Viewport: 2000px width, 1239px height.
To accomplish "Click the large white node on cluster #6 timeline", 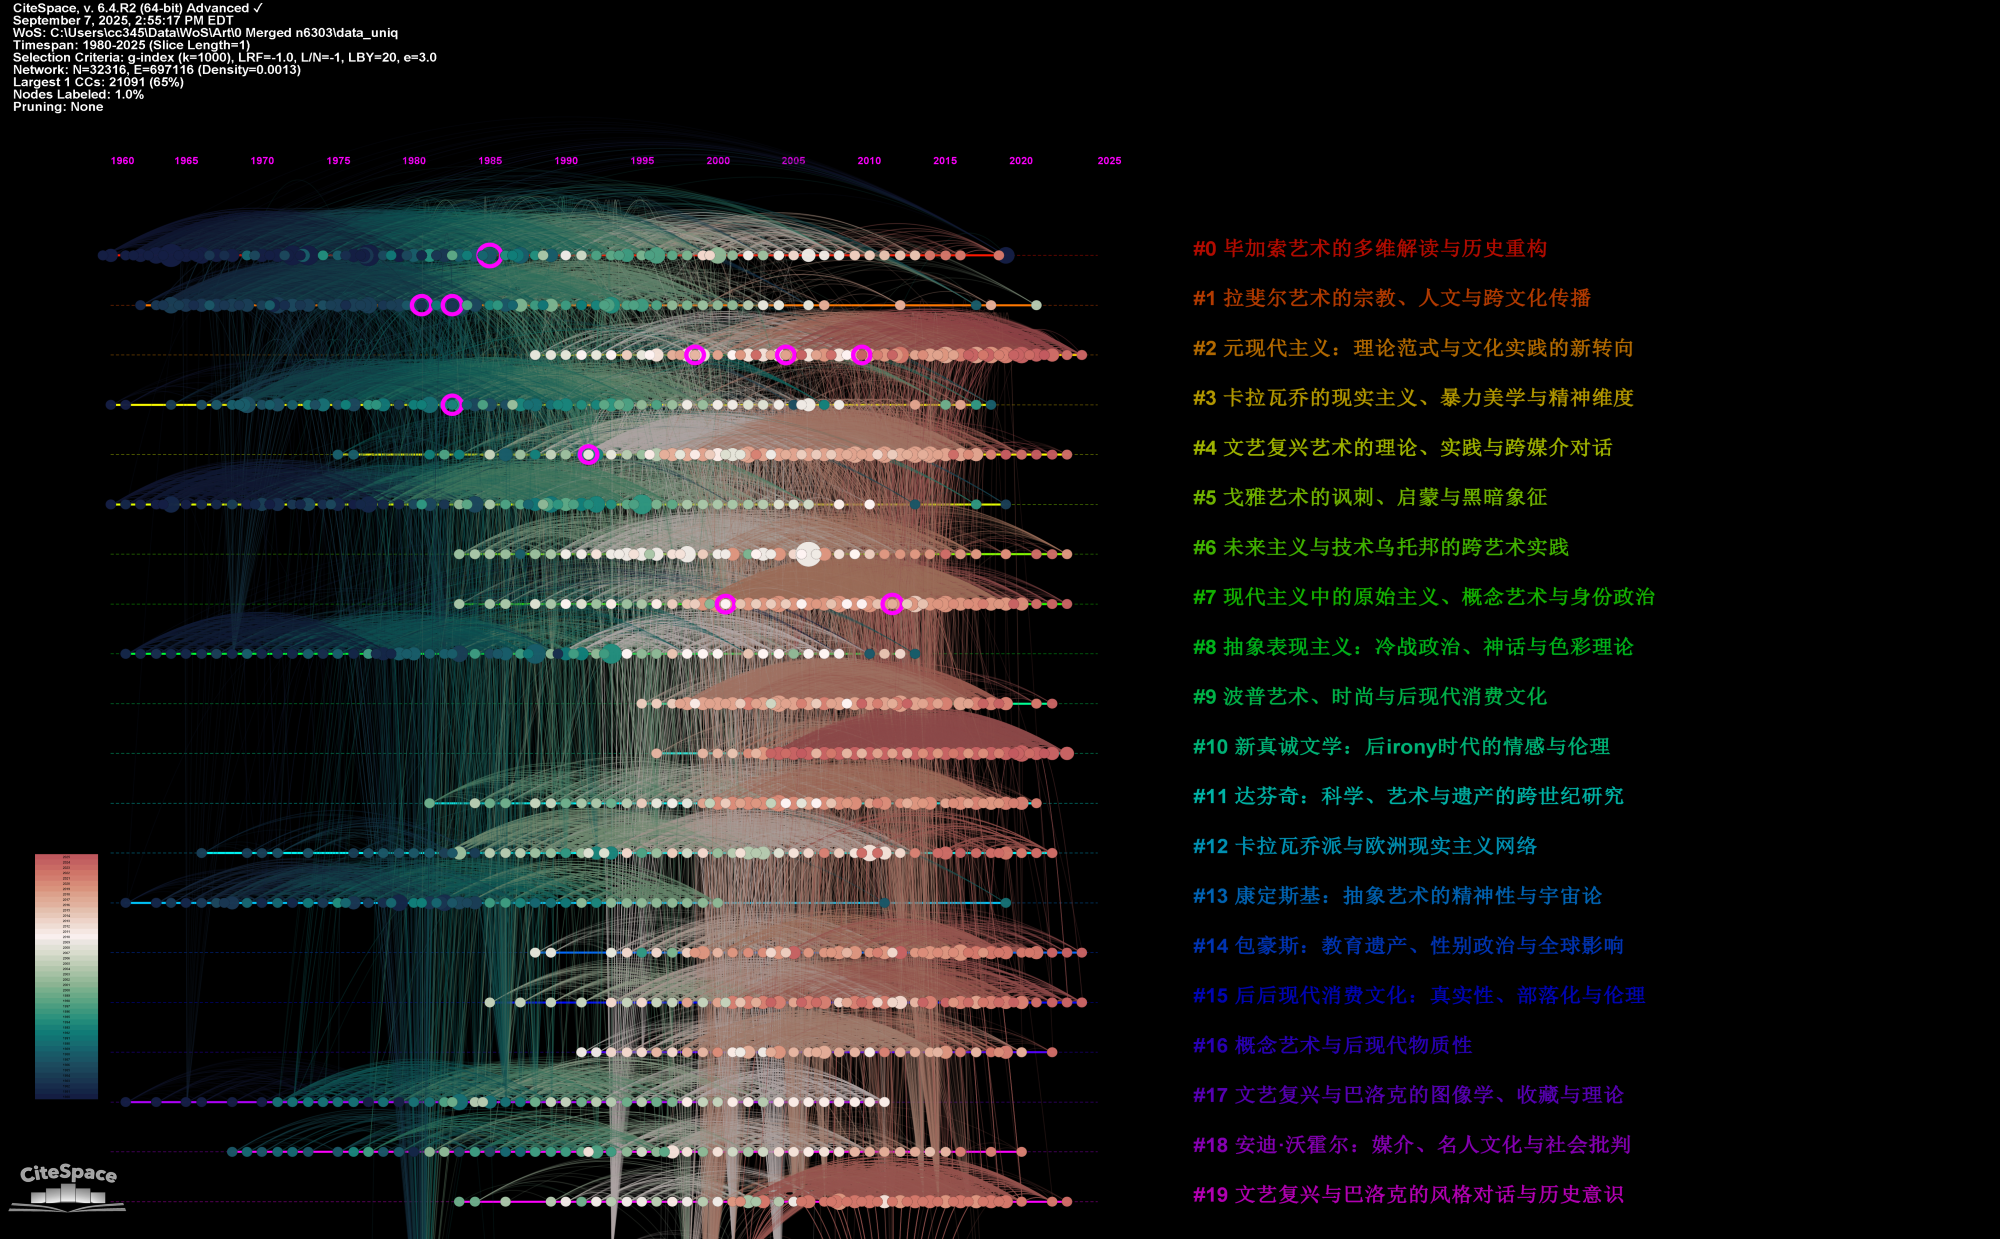I will coord(808,553).
